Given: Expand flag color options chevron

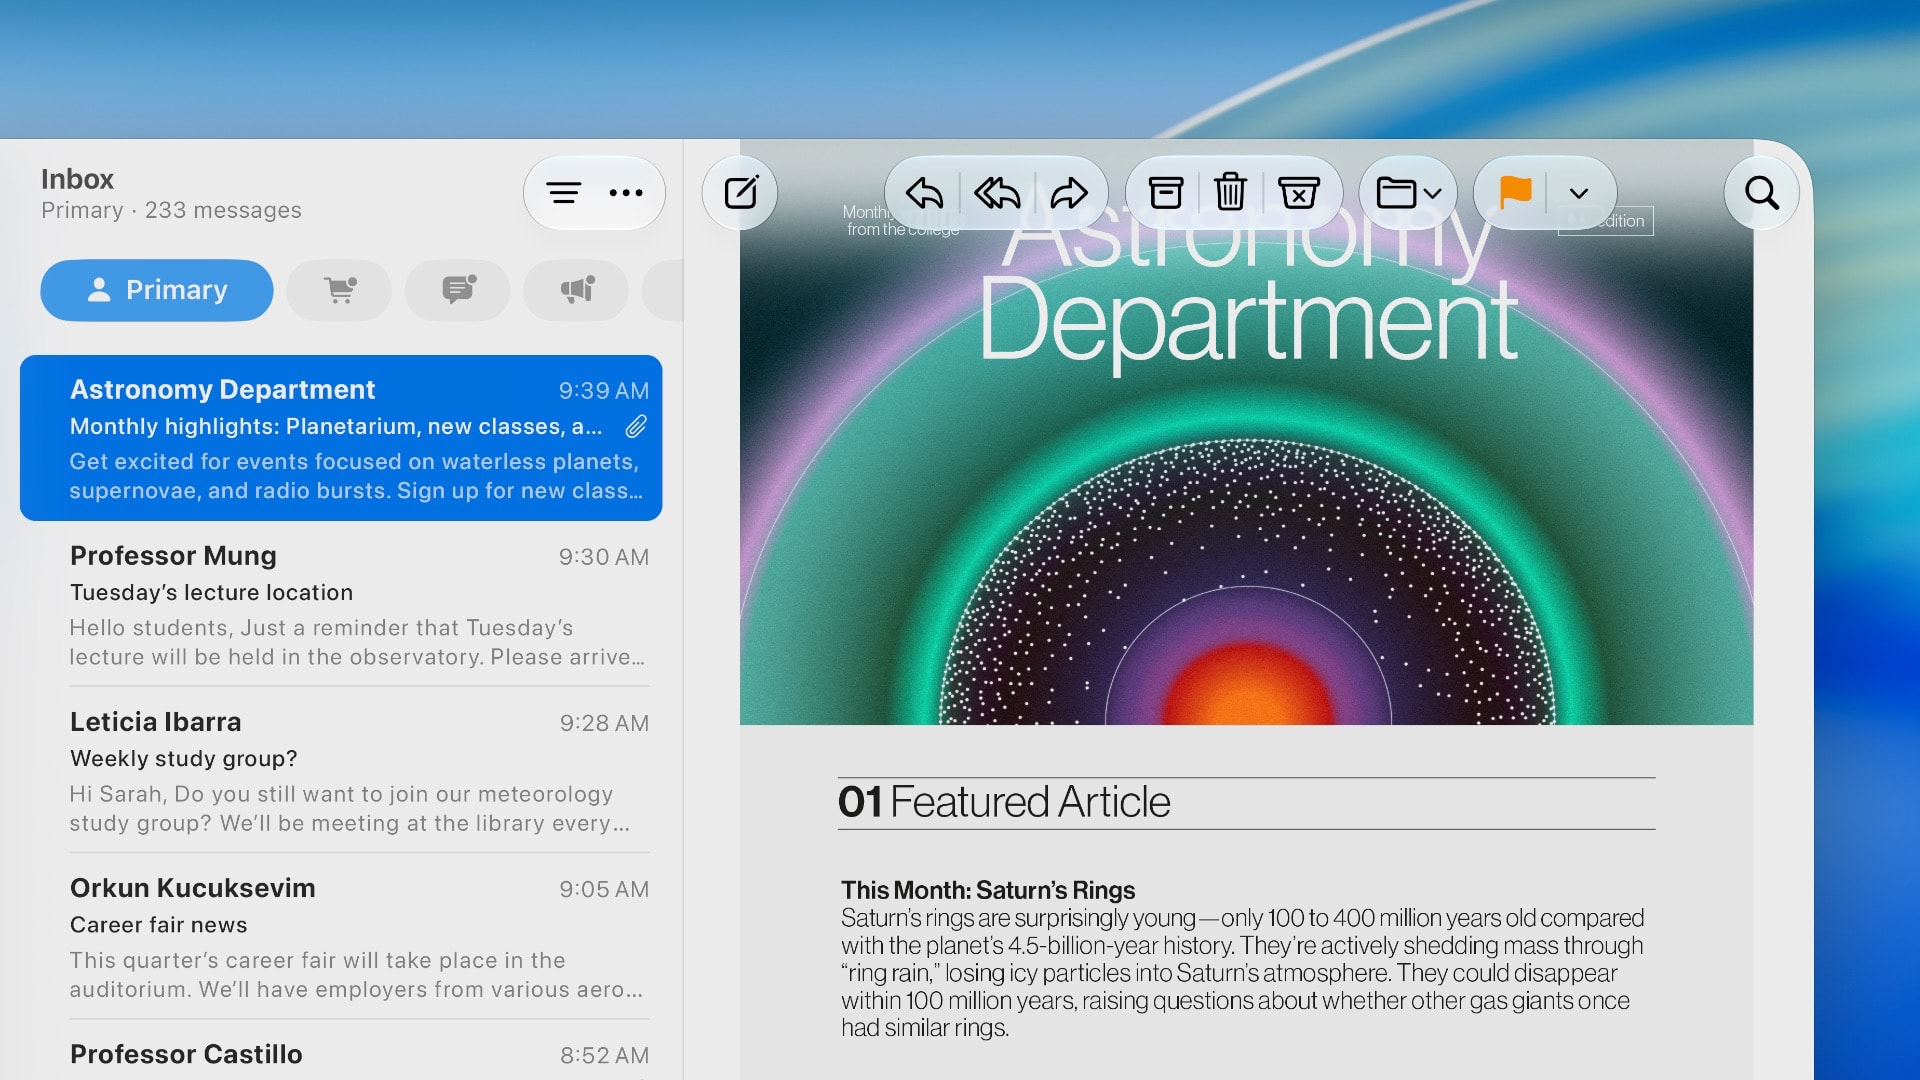Looking at the screenshot, I should [1579, 193].
